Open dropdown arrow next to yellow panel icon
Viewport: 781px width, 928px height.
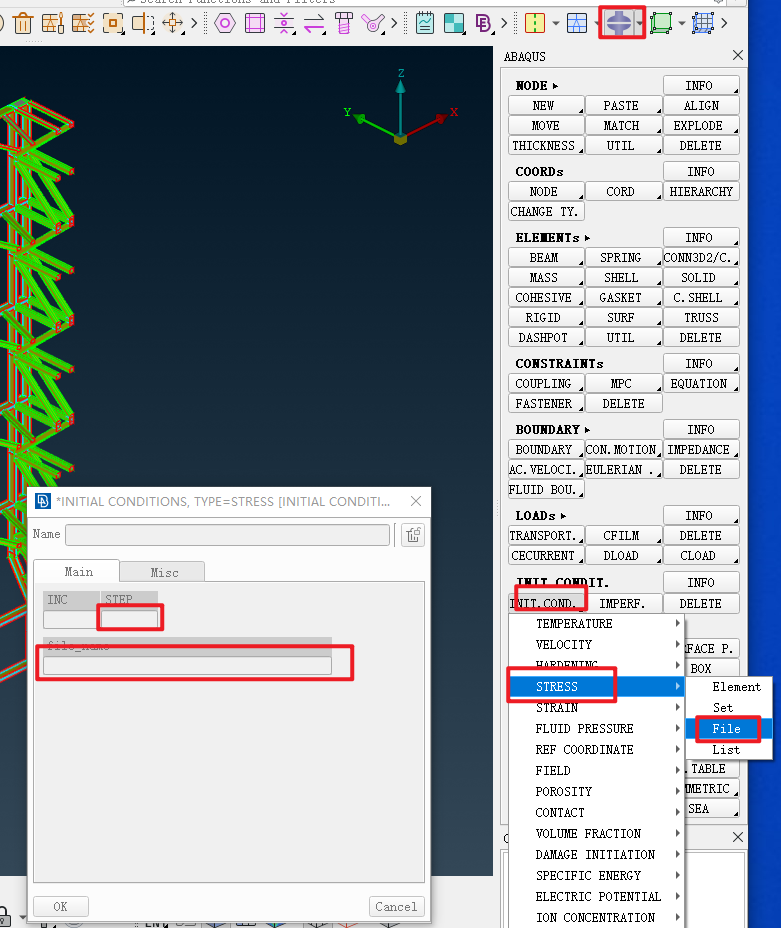pos(555,22)
